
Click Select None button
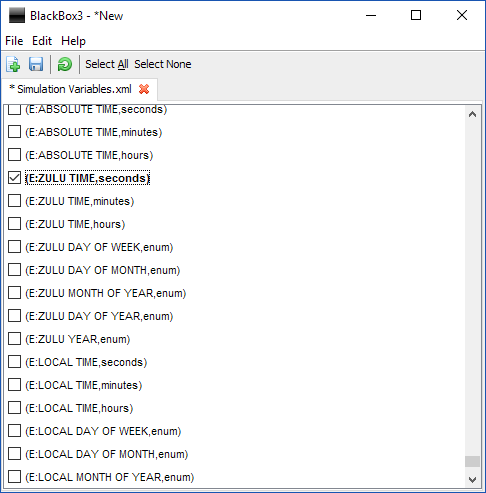[x=163, y=64]
